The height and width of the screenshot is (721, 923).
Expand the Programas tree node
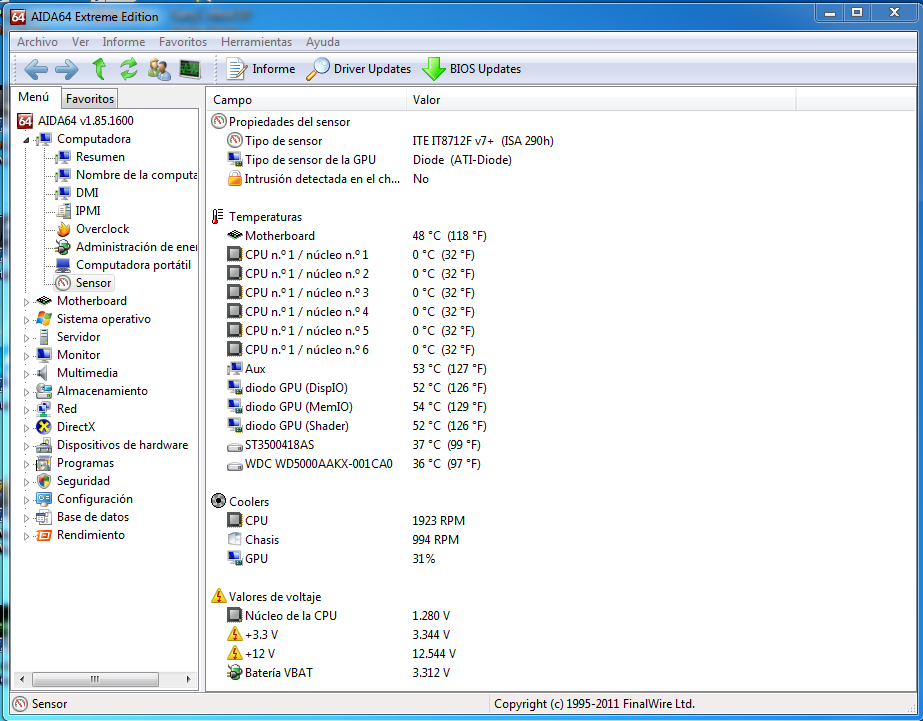[26, 464]
